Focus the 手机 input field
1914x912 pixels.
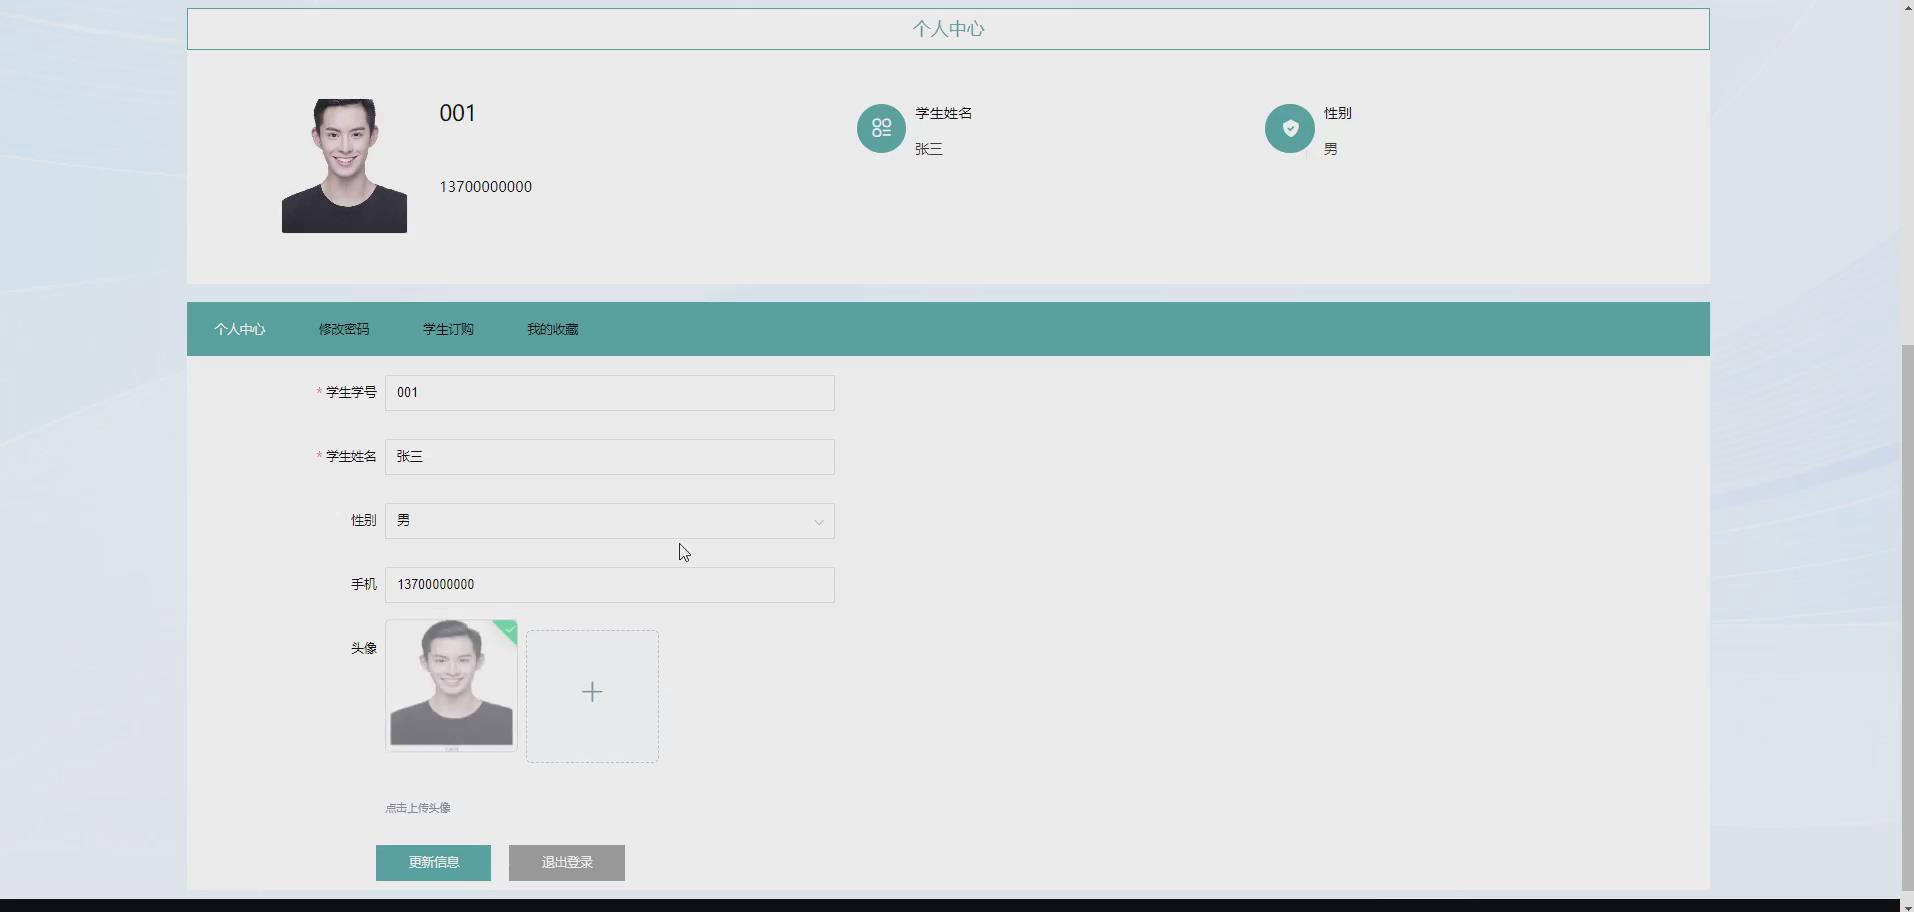pyautogui.click(x=610, y=585)
